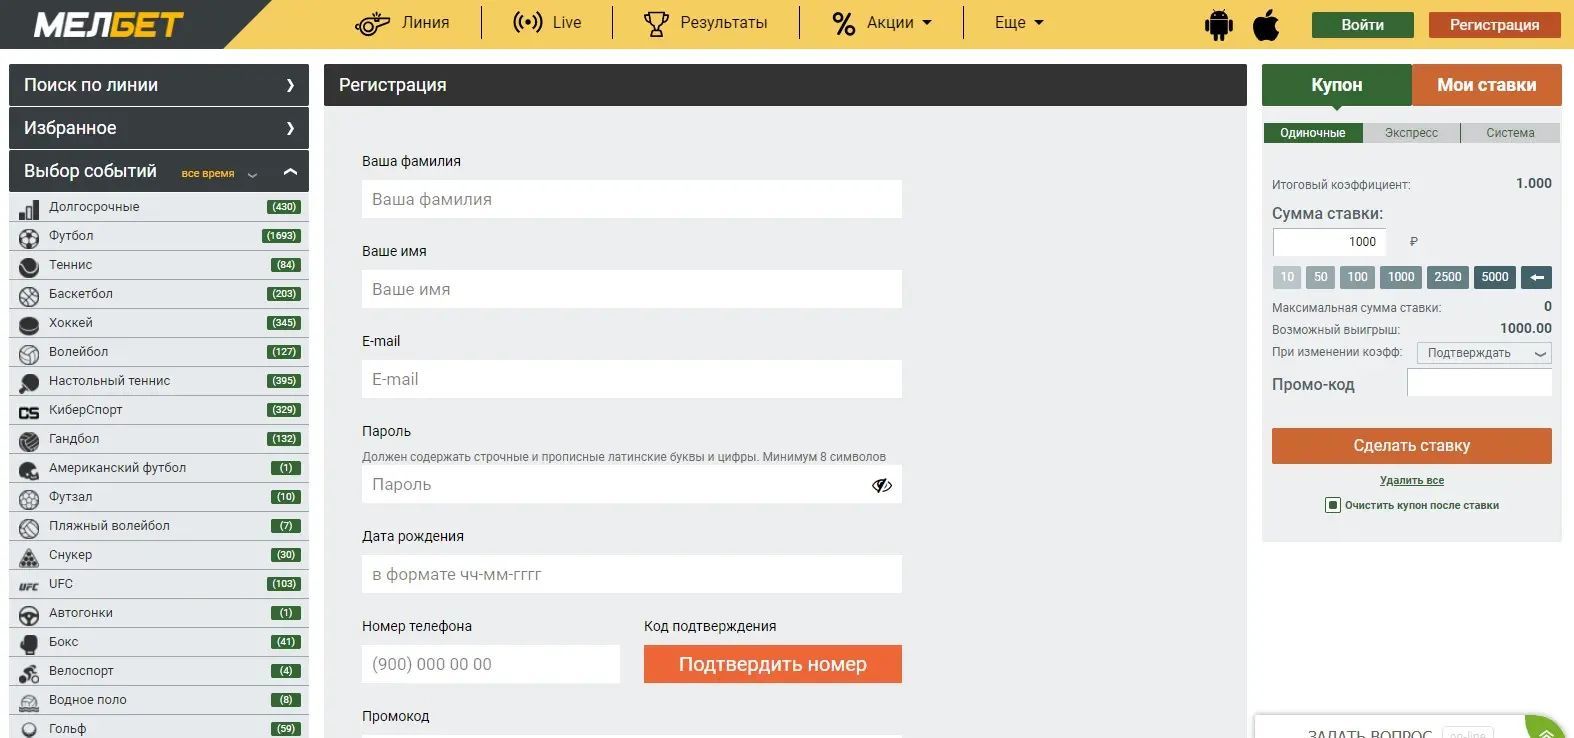Viewport: 1574px width, 738px height.
Task: Collapse the Выбор событий panel
Action: pyautogui.click(x=290, y=172)
